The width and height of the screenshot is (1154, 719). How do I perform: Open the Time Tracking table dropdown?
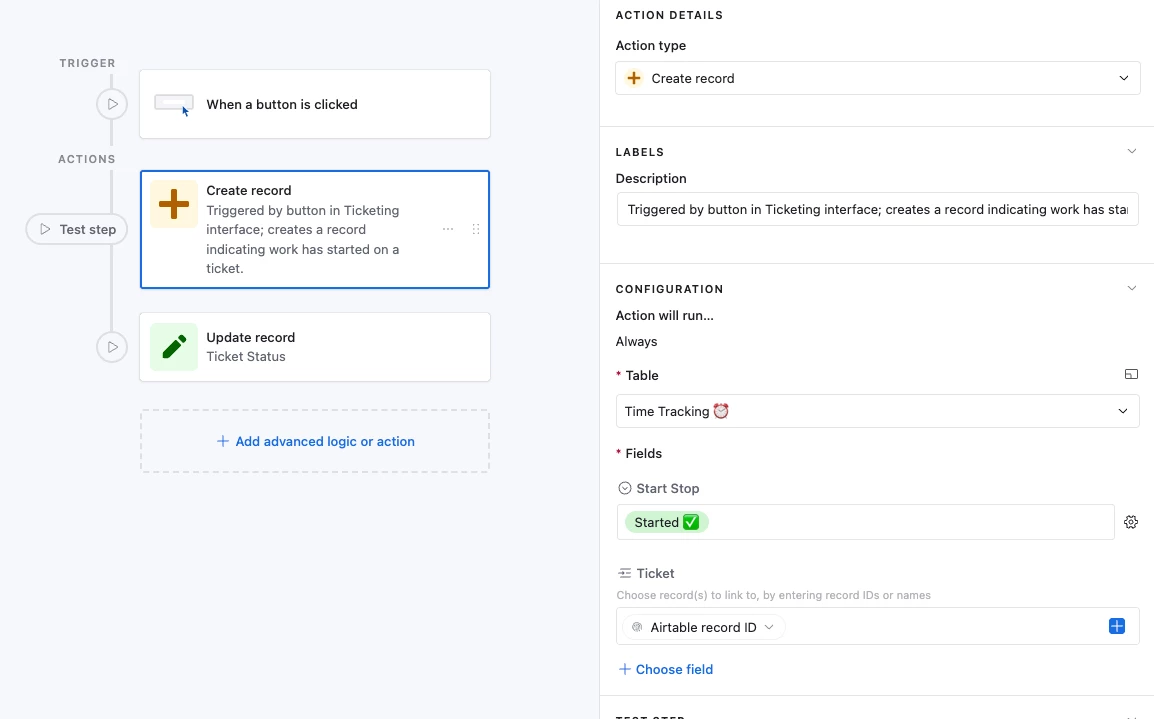877,411
